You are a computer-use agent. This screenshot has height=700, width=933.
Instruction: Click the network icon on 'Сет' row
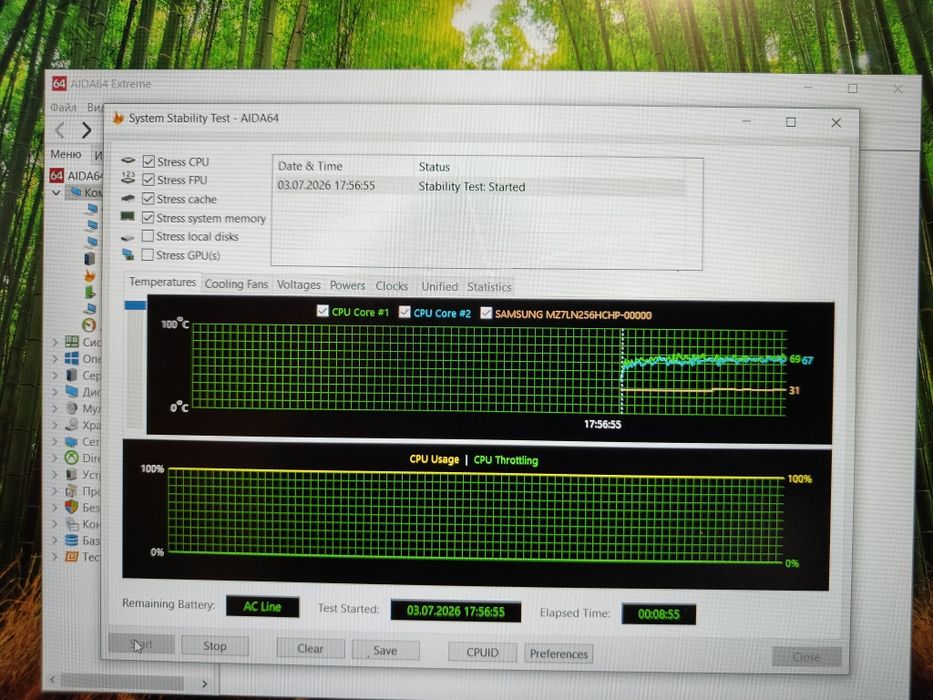pos(71,442)
